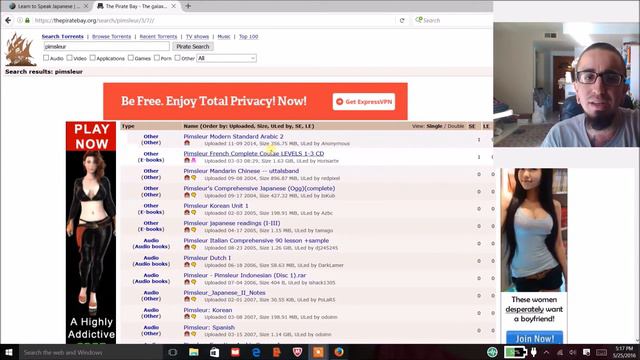Open File Explorer from the taskbar
This screenshot has width=640, height=360.
(x=194, y=352)
